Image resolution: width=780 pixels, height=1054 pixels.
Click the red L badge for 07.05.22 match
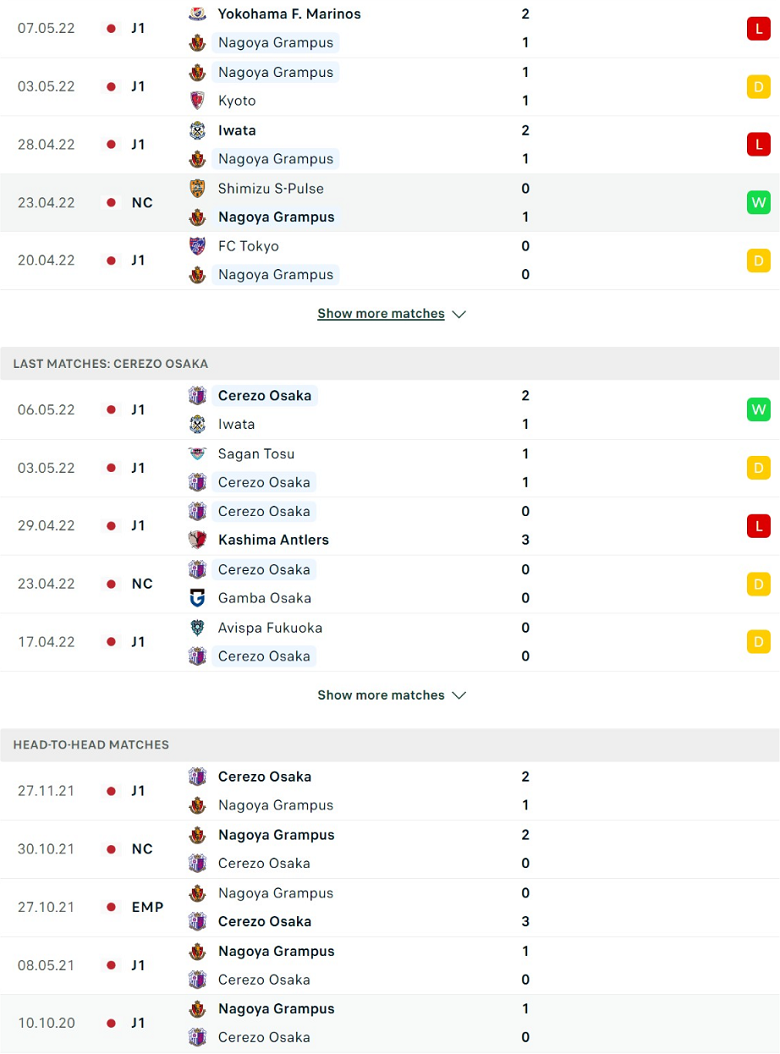758,28
